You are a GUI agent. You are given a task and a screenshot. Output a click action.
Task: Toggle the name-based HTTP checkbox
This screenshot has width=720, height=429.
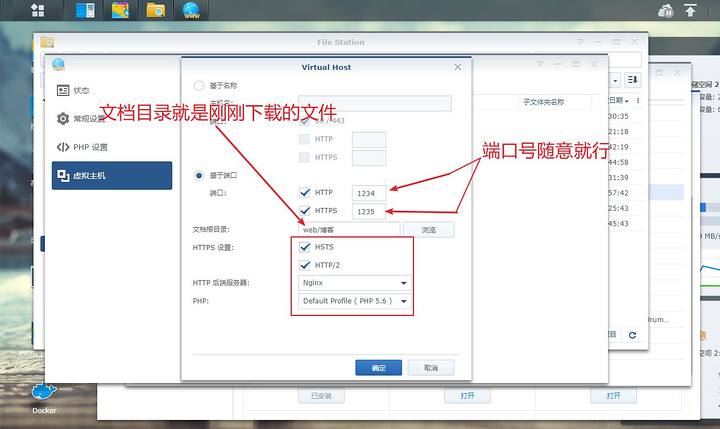pos(304,139)
